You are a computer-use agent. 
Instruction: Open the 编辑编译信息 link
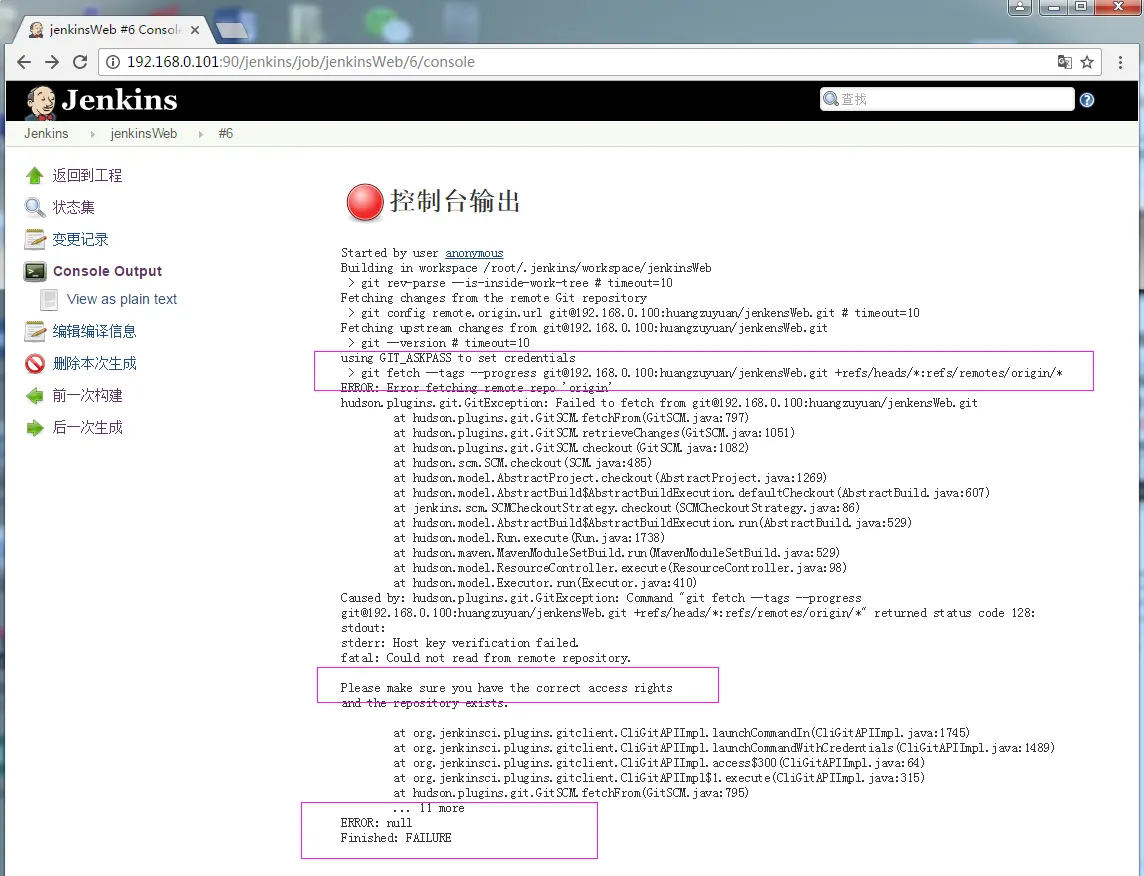pyautogui.click(x=94, y=331)
